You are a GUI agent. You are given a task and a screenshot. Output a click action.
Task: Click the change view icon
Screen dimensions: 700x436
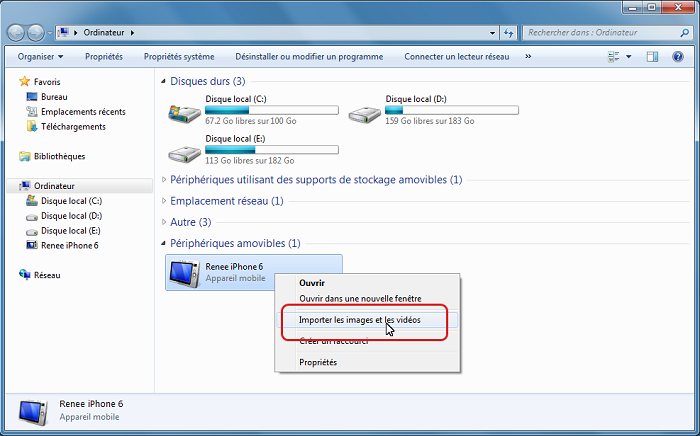coord(613,57)
